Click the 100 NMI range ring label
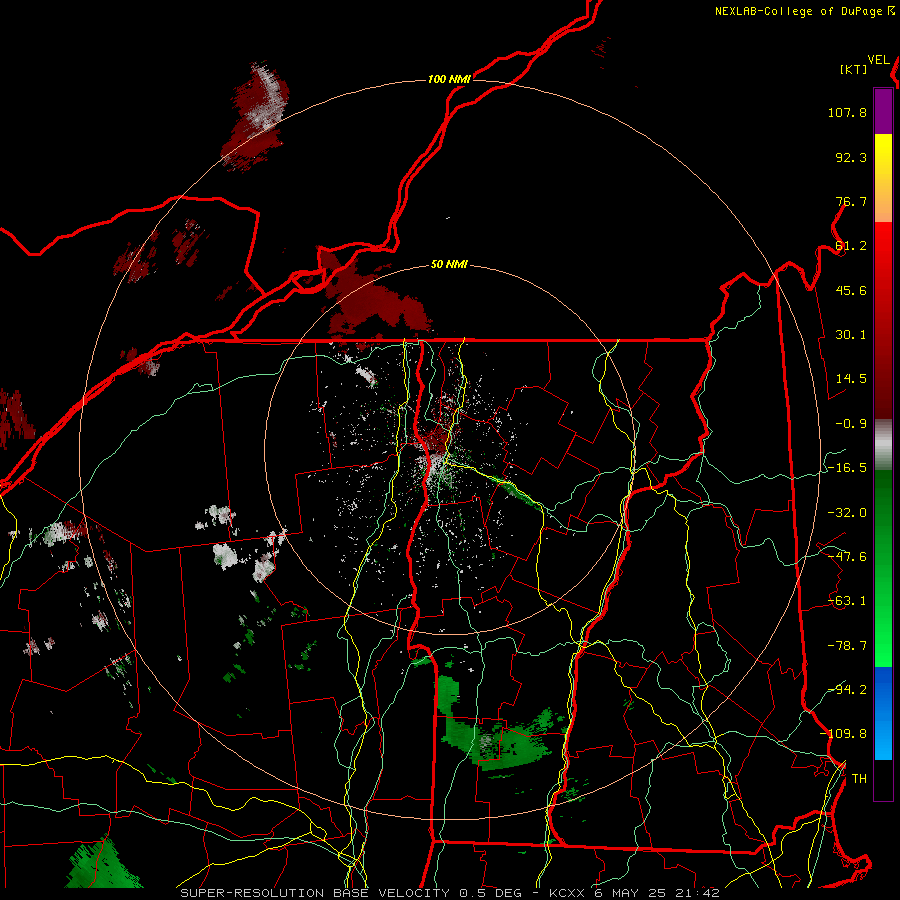The image size is (900, 900). pos(449,79)
